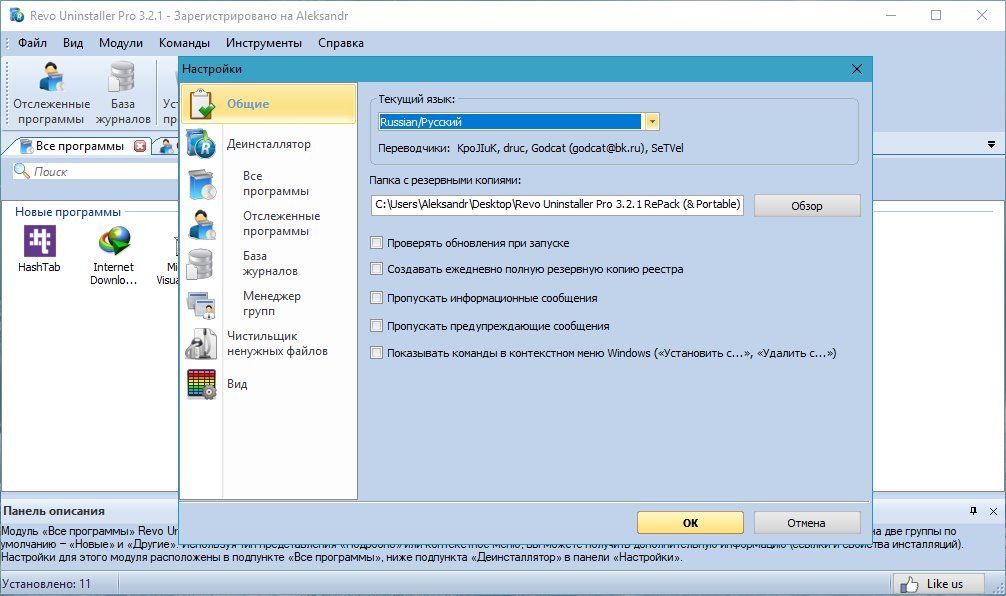Click Менеджер групп icon in settings sidebar
Screen dimensions: 1006x596
[x=201, y=304]
